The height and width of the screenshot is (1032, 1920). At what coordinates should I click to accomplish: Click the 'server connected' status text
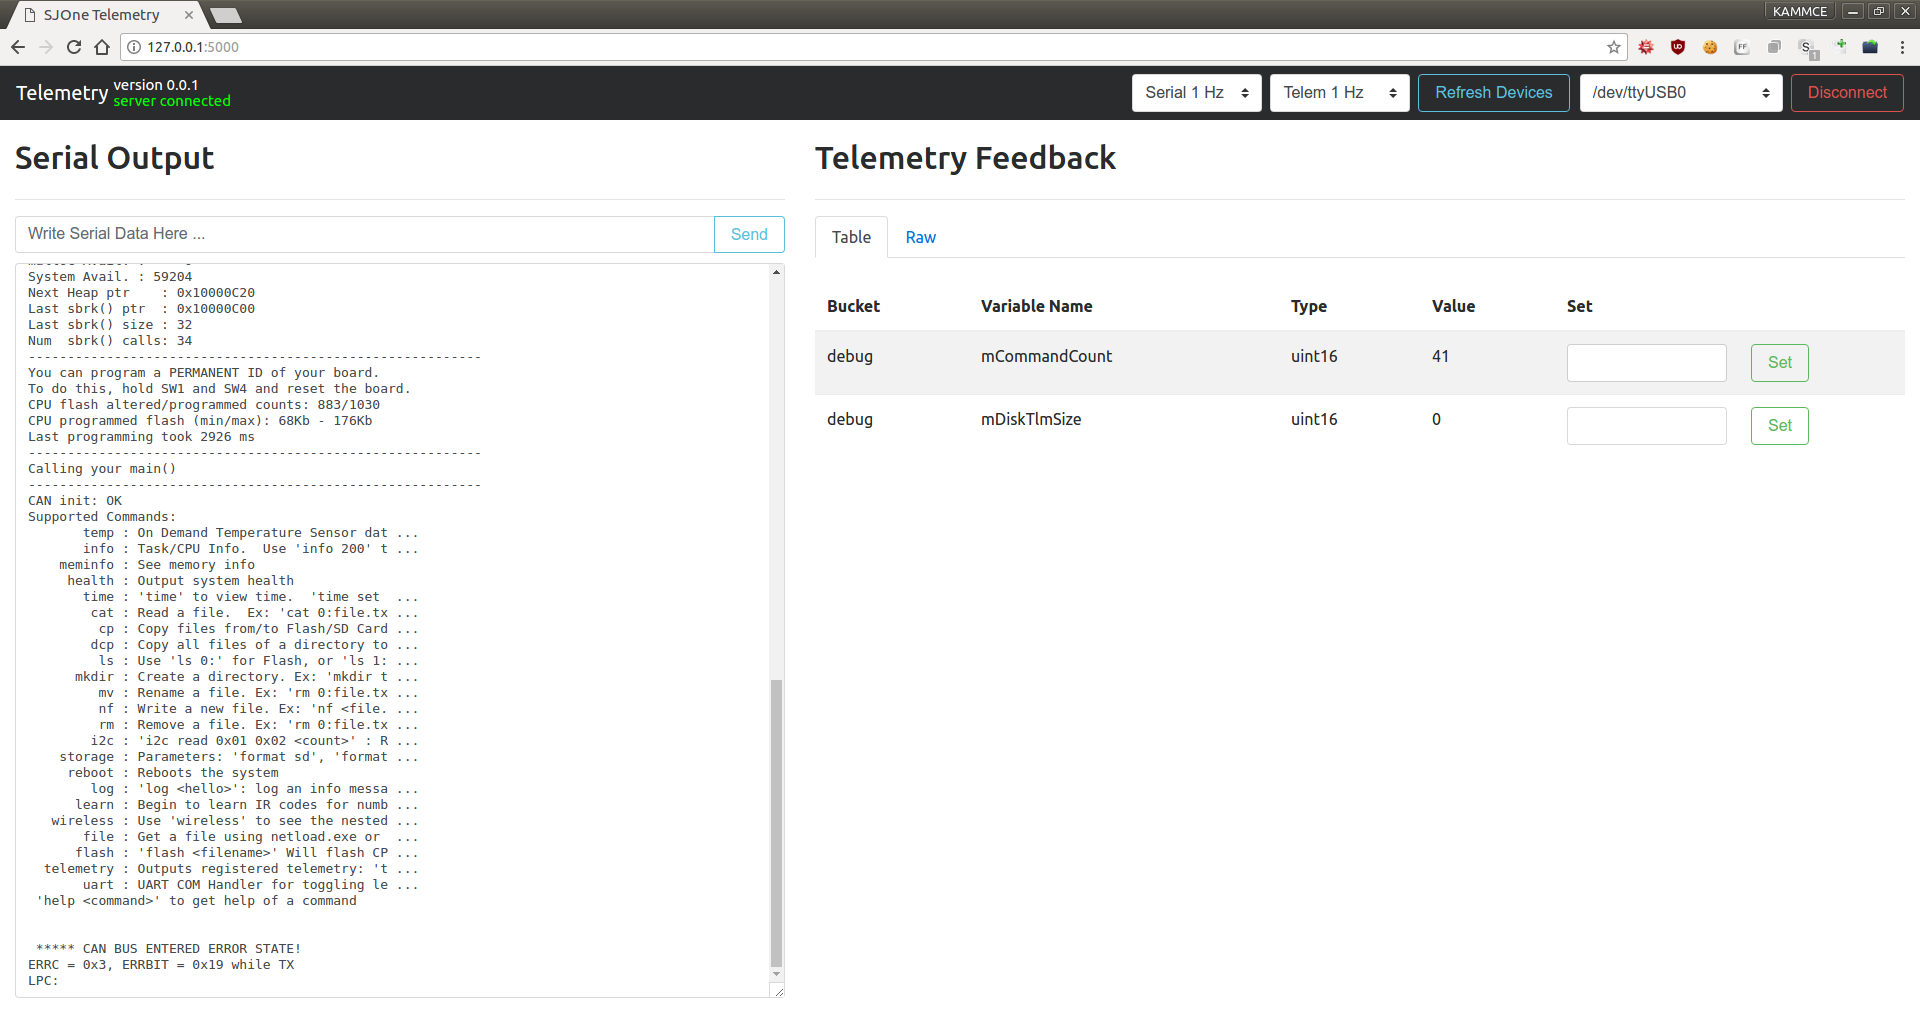pyautogui.click(x=172, y=101)
